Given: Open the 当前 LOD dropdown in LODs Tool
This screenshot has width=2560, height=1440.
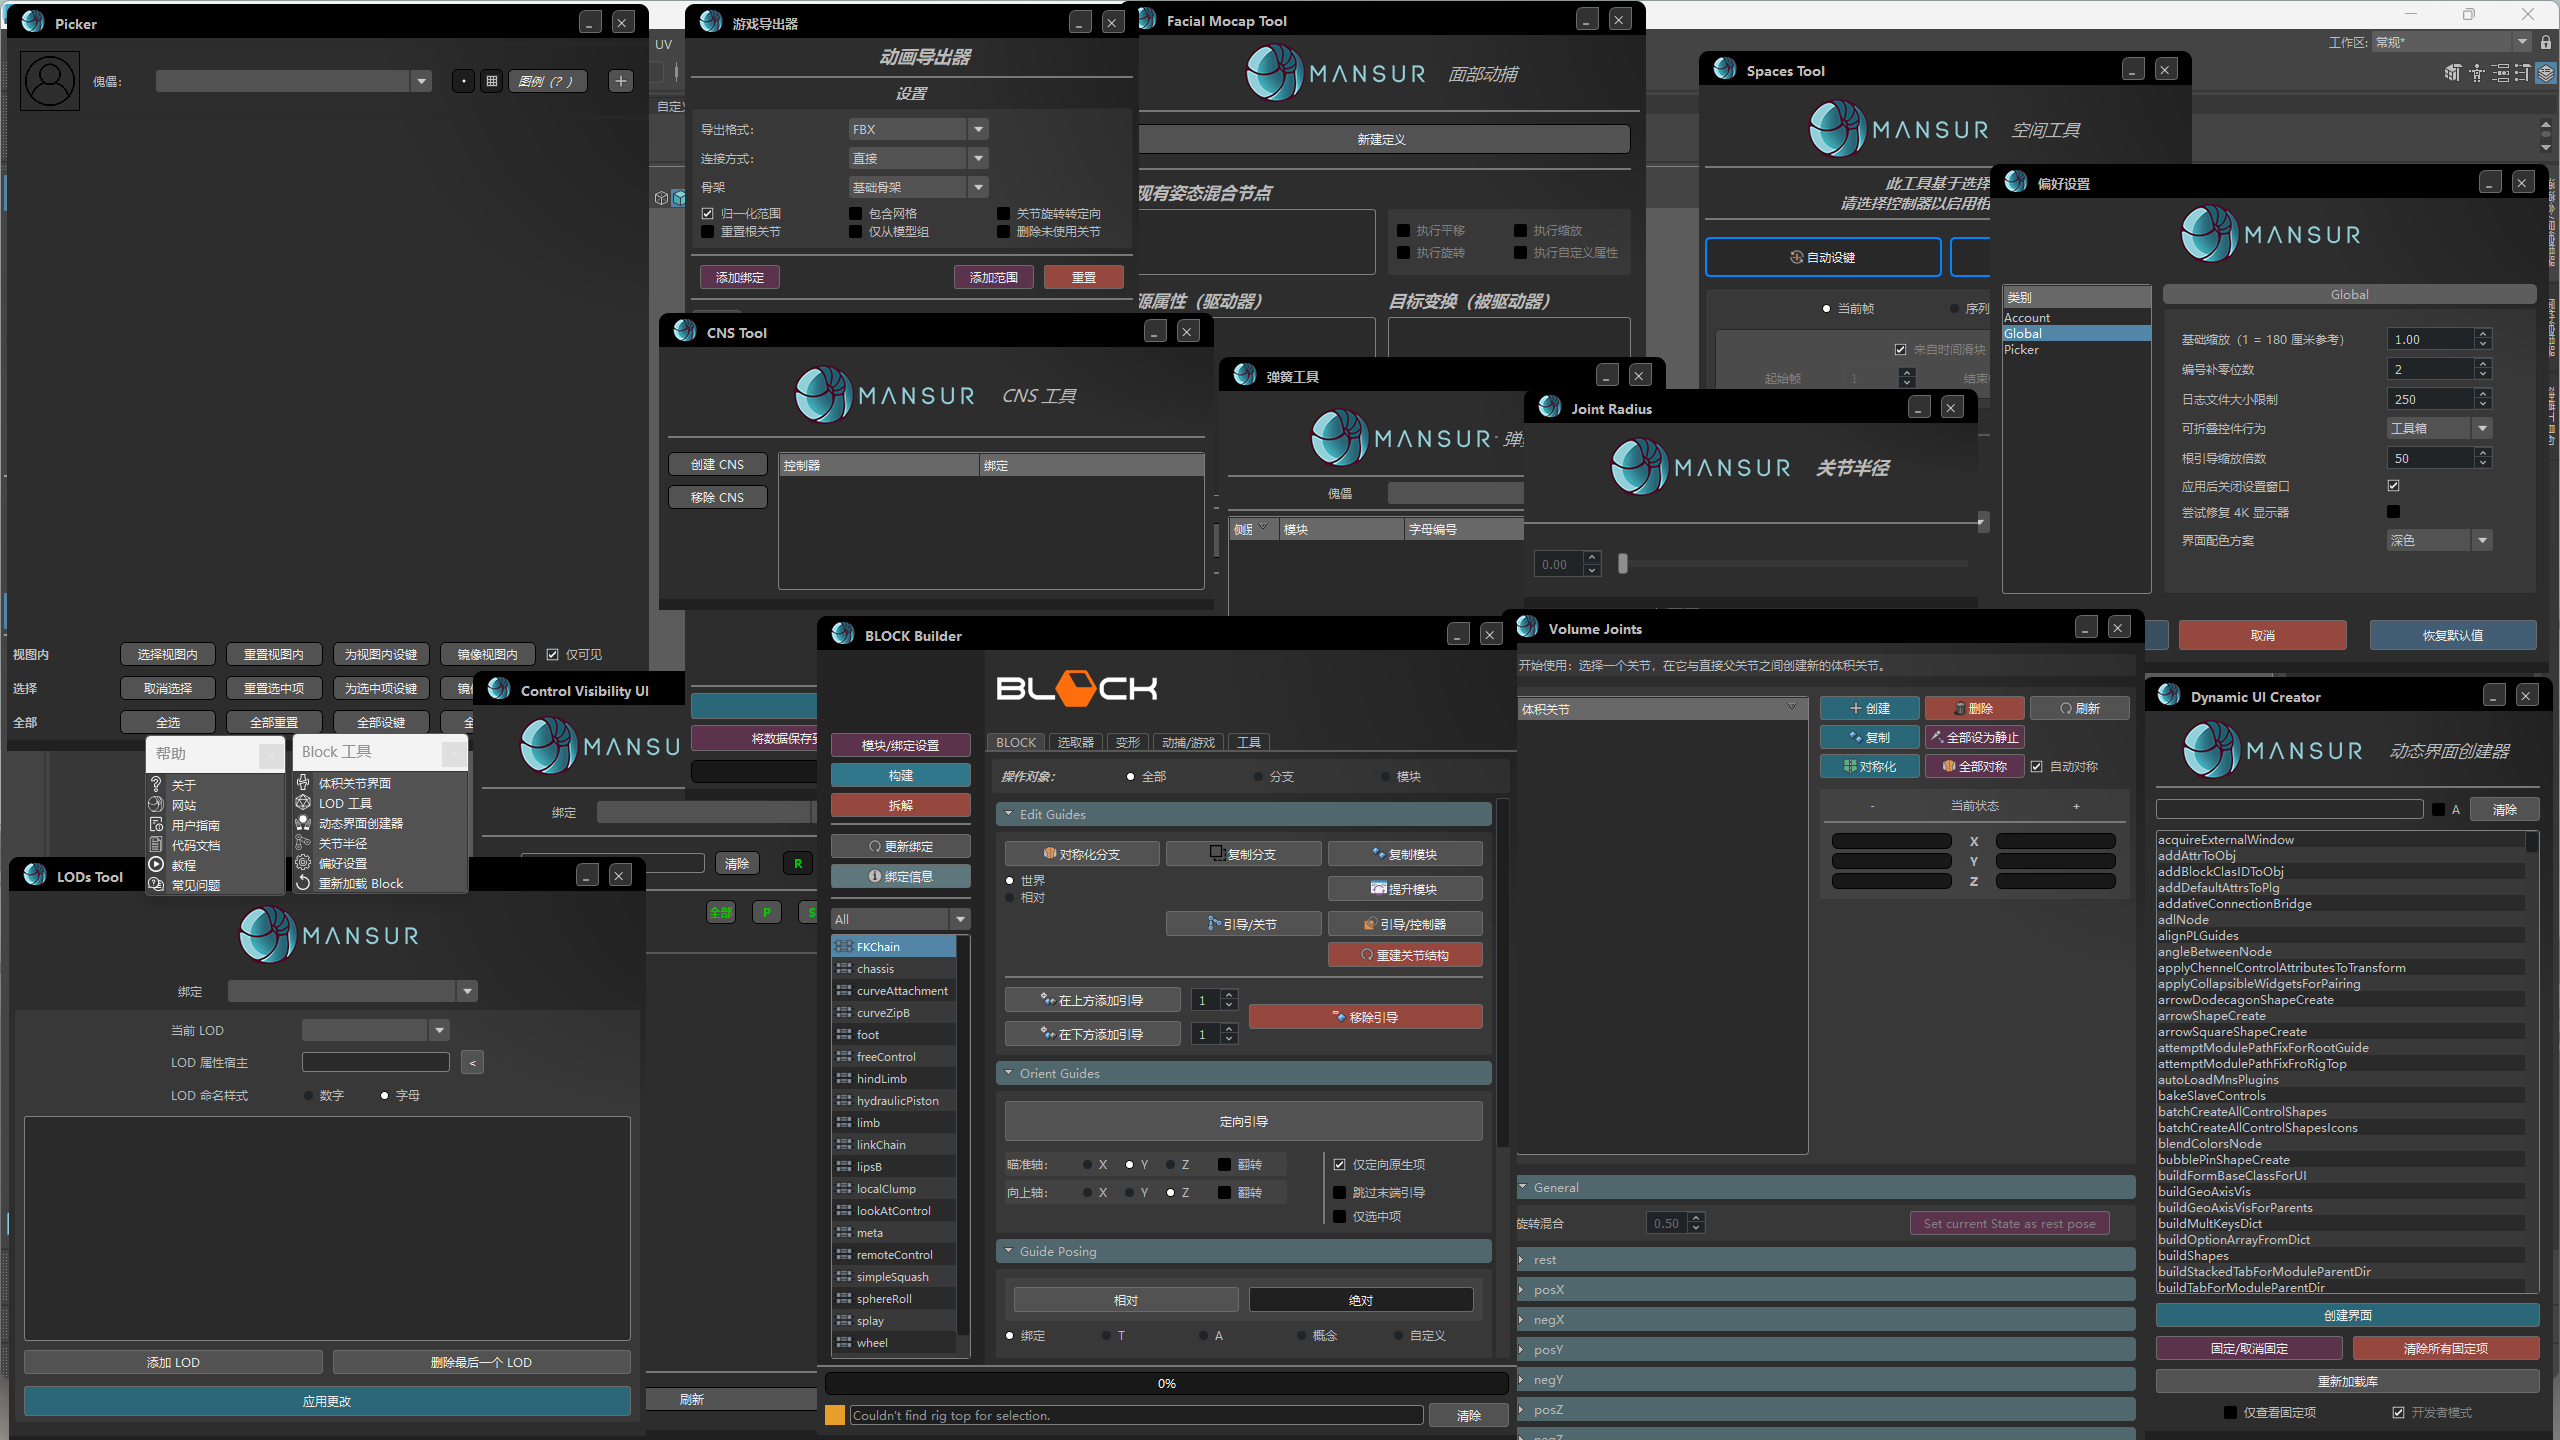Looking at the screenshot, I should tap(375, 1030).
